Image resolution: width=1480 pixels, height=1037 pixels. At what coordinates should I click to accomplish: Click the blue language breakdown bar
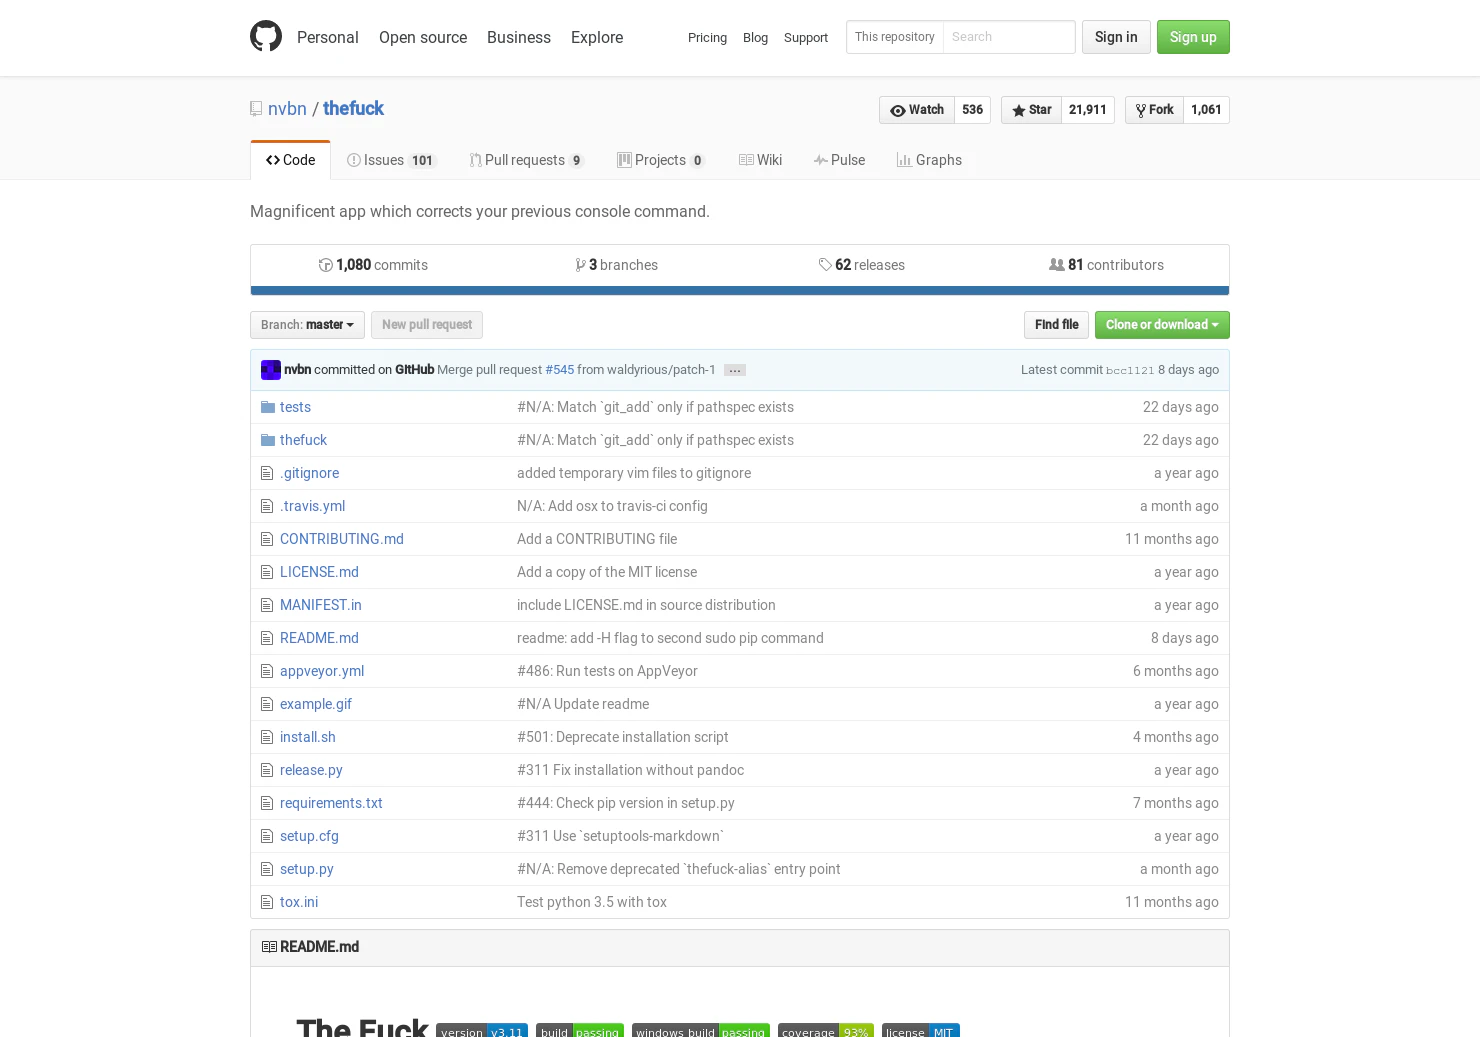click(x=740, y=291)
